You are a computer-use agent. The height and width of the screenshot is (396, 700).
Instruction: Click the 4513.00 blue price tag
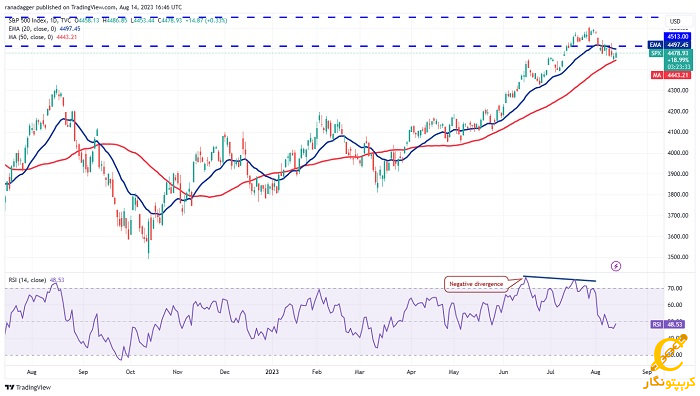pos(678,37)
